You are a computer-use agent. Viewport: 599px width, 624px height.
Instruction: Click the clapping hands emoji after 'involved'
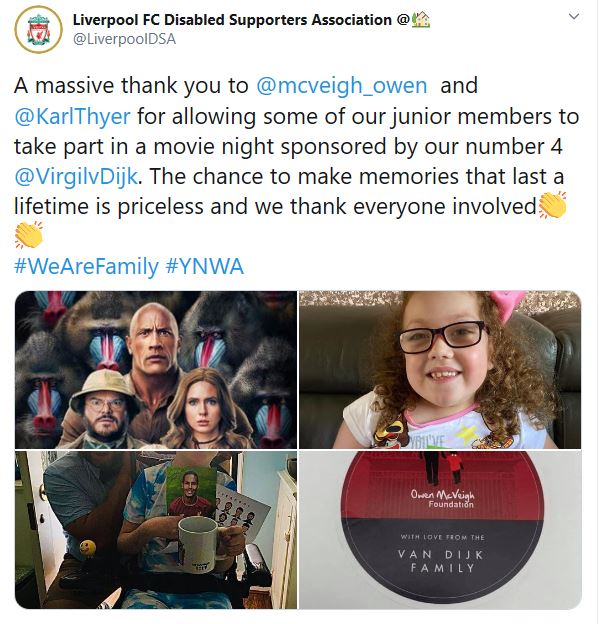pyautogui.click(x=552, y=205)
